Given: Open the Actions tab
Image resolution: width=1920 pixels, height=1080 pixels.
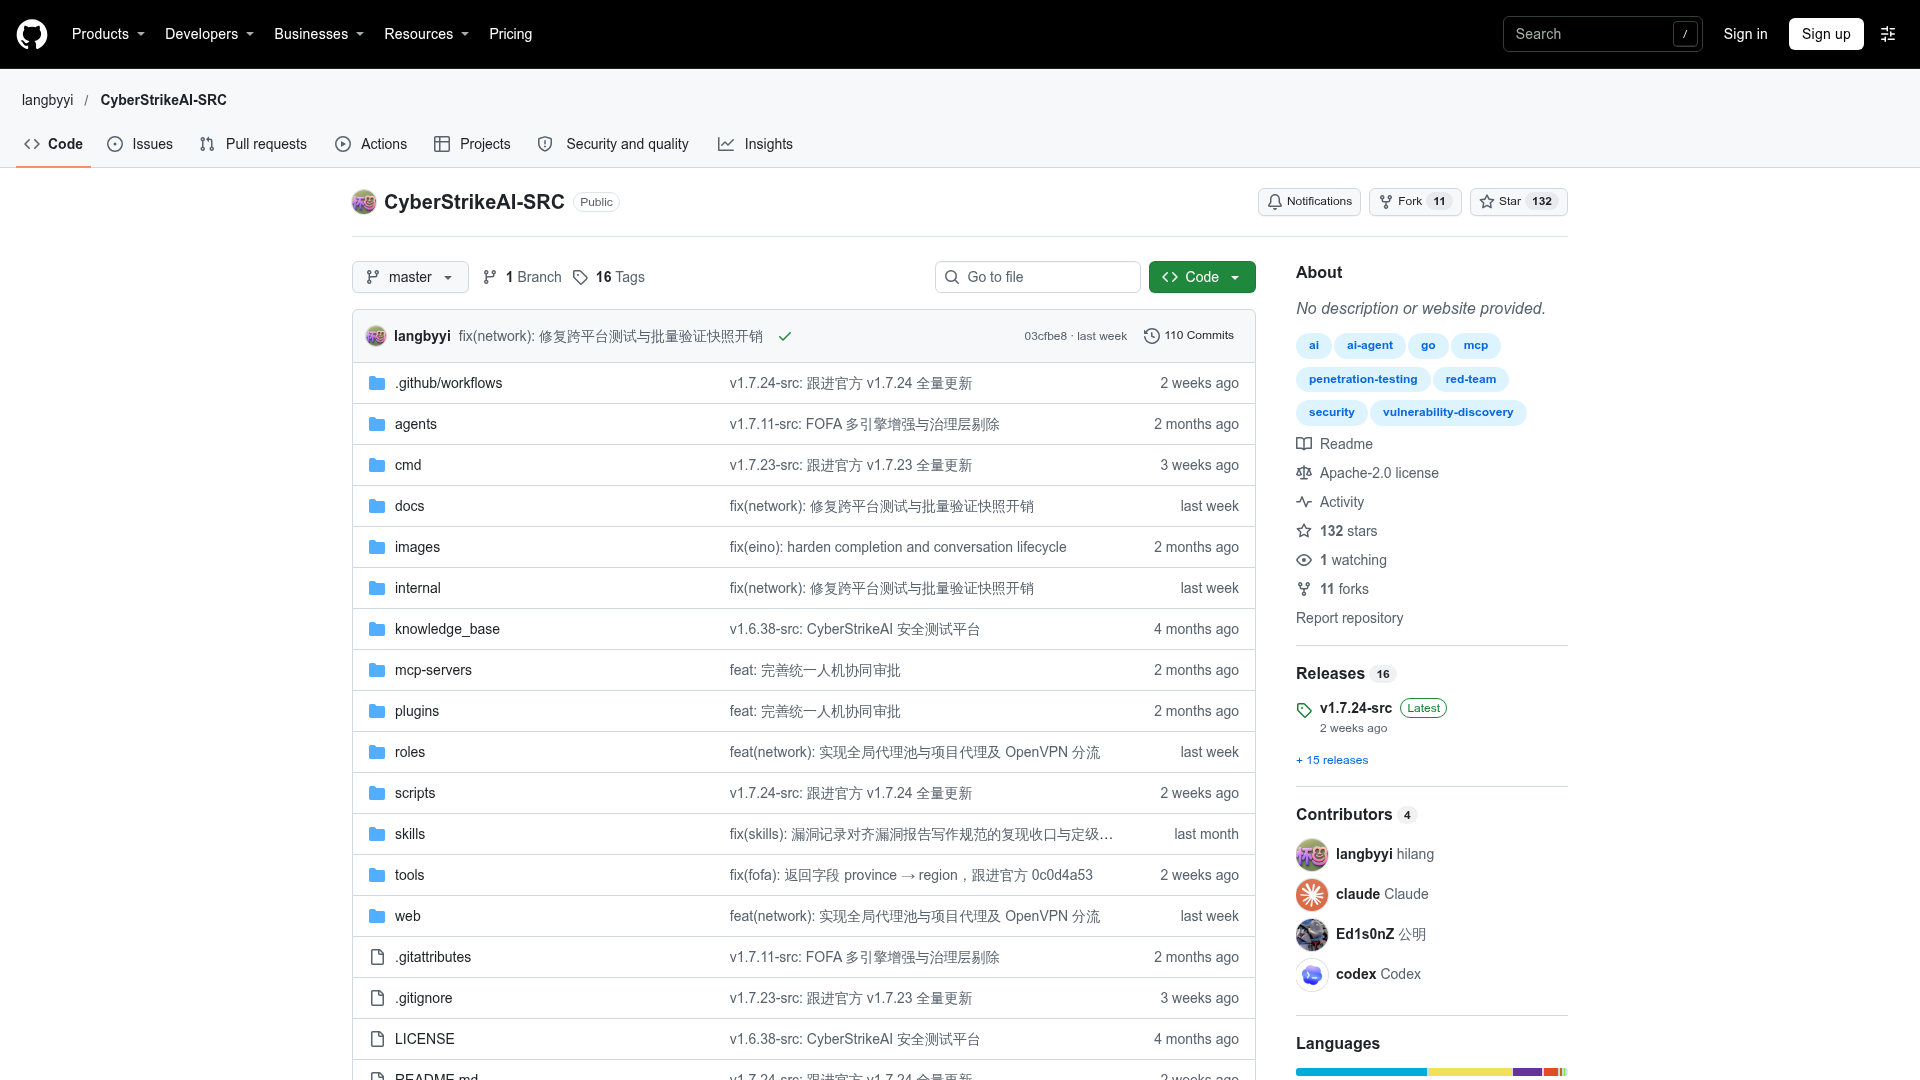Looking at the screenshot, I should tap(371, 144).
